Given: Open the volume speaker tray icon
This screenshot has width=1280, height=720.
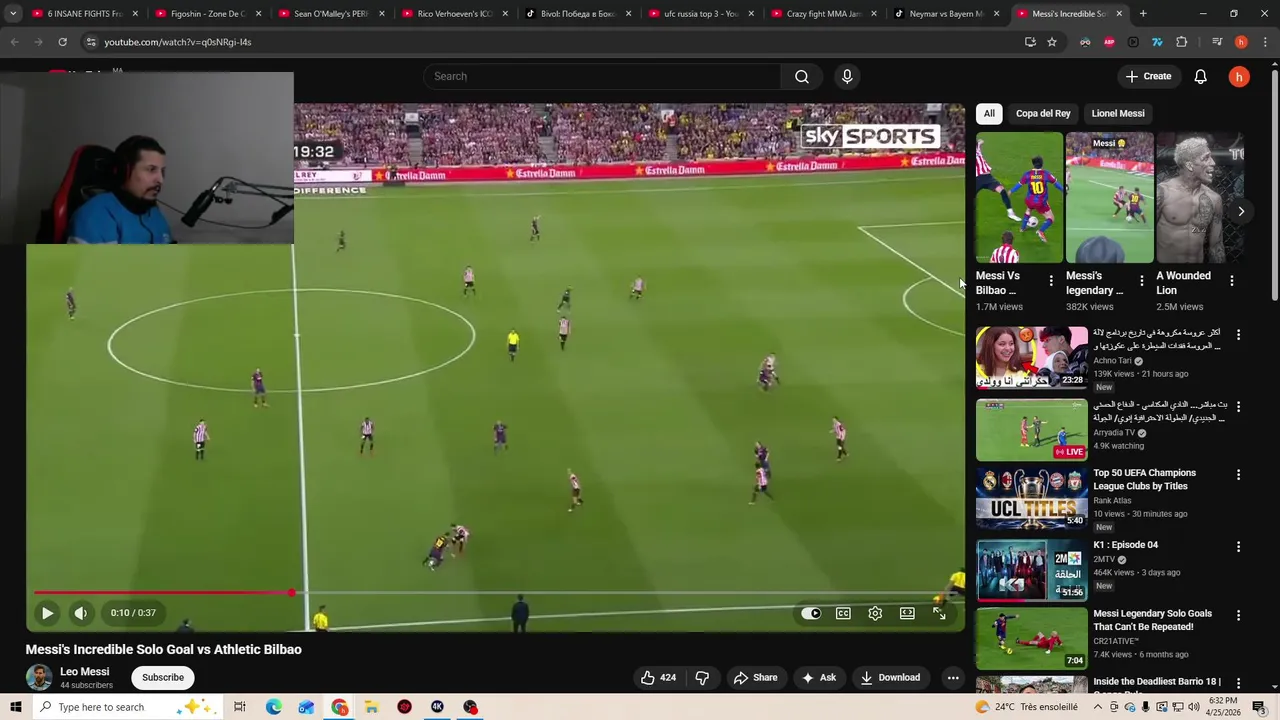Looking at the screenshot, I should [1194, 707].
